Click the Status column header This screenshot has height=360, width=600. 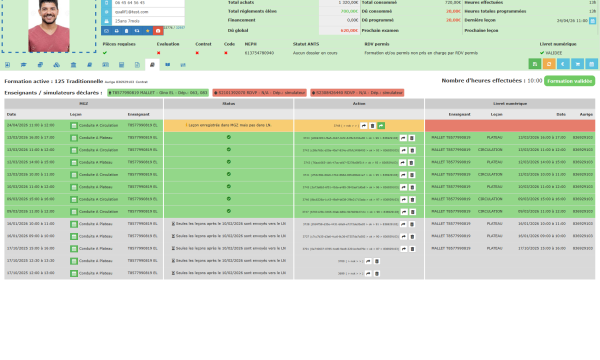(228, 104)
